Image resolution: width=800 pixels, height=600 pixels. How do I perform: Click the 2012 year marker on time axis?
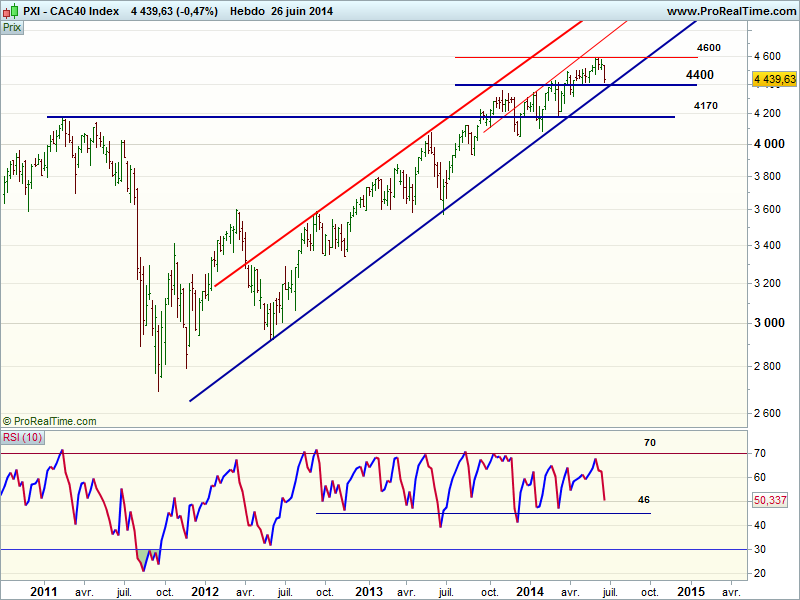pyautogui.click(x=205, y=591)
